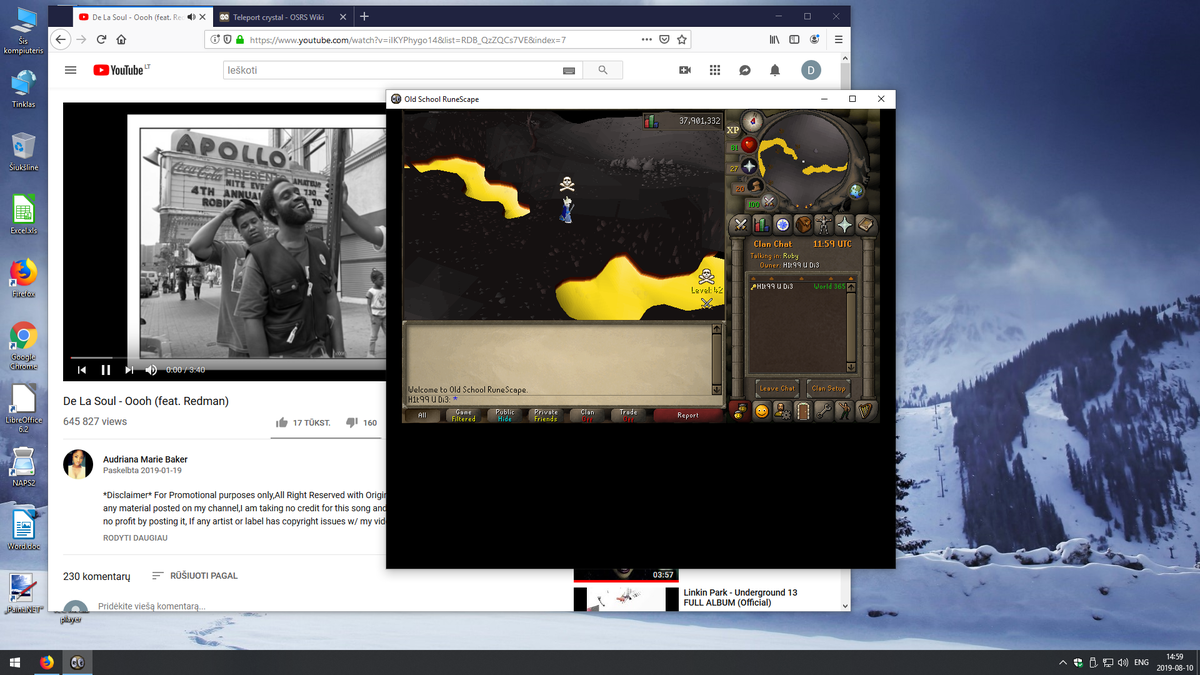
Task: Open the on-screen keyboard icon in search box
Action: [x=568, y=71]
